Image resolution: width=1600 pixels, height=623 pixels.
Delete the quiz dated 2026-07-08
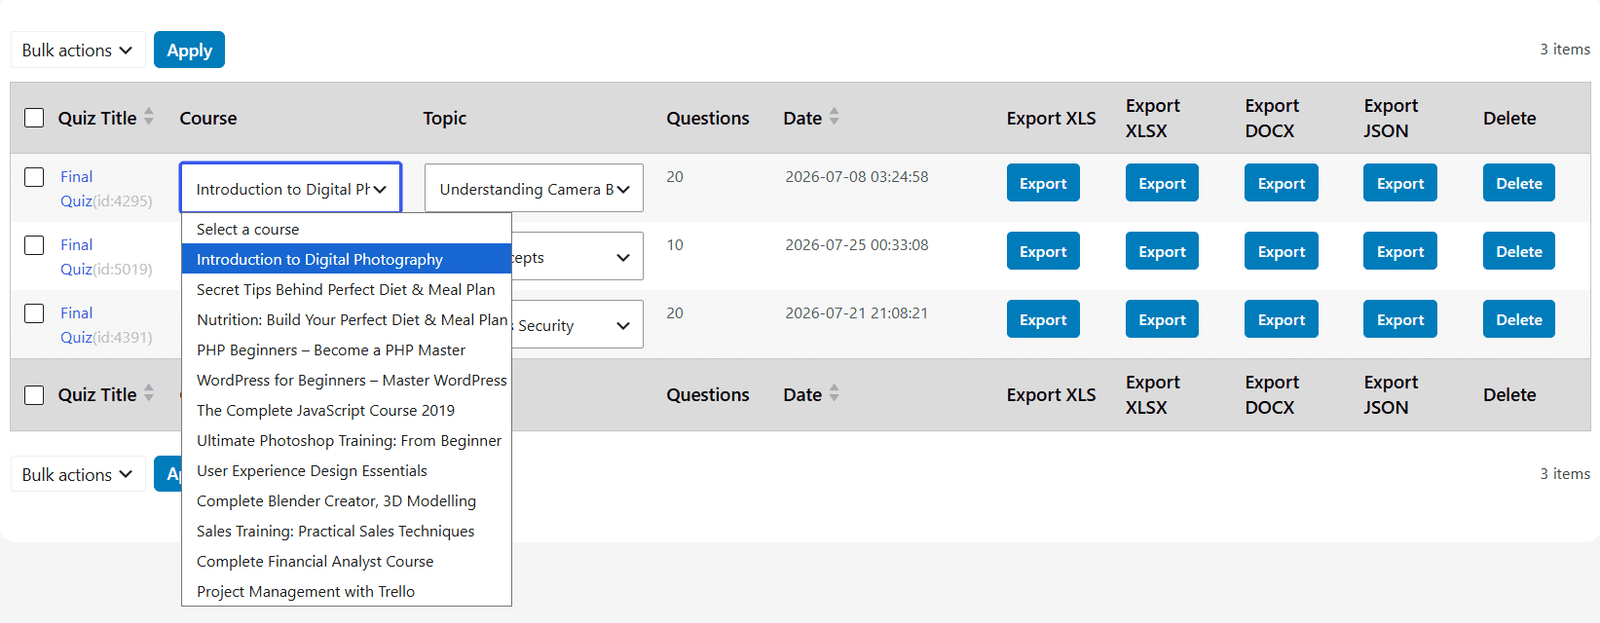tap(1518, 183)
